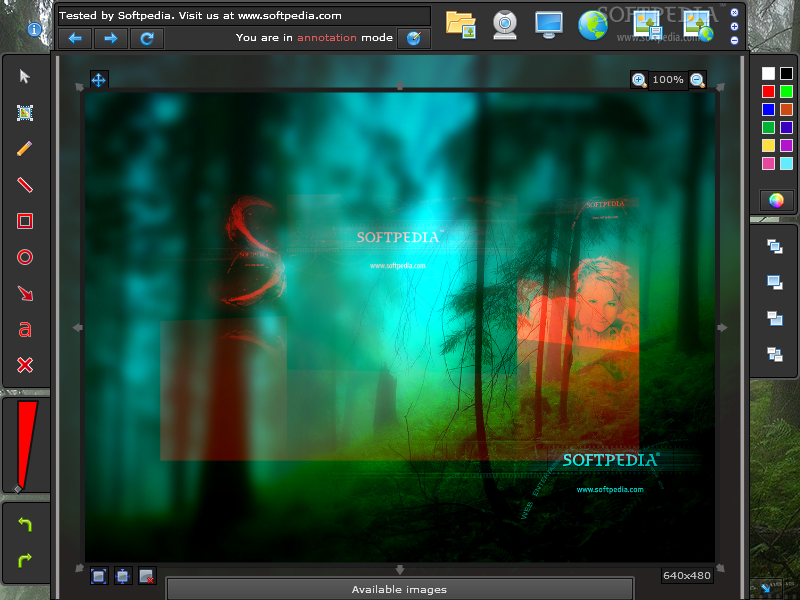Pick the purple color swatch
The image size is (800, 600).
click(x=786, y=145)
